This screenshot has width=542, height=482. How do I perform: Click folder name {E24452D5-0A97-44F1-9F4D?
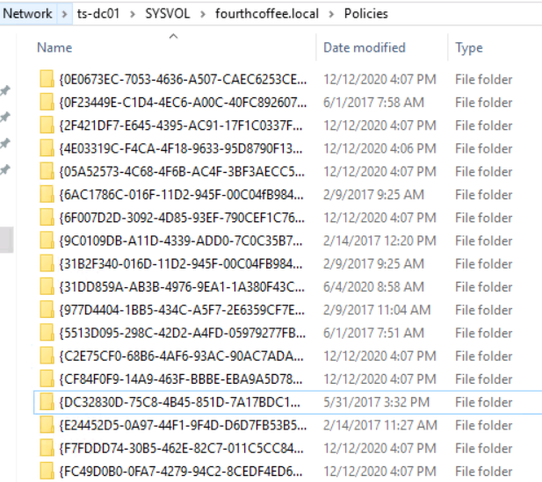[183, 425]
